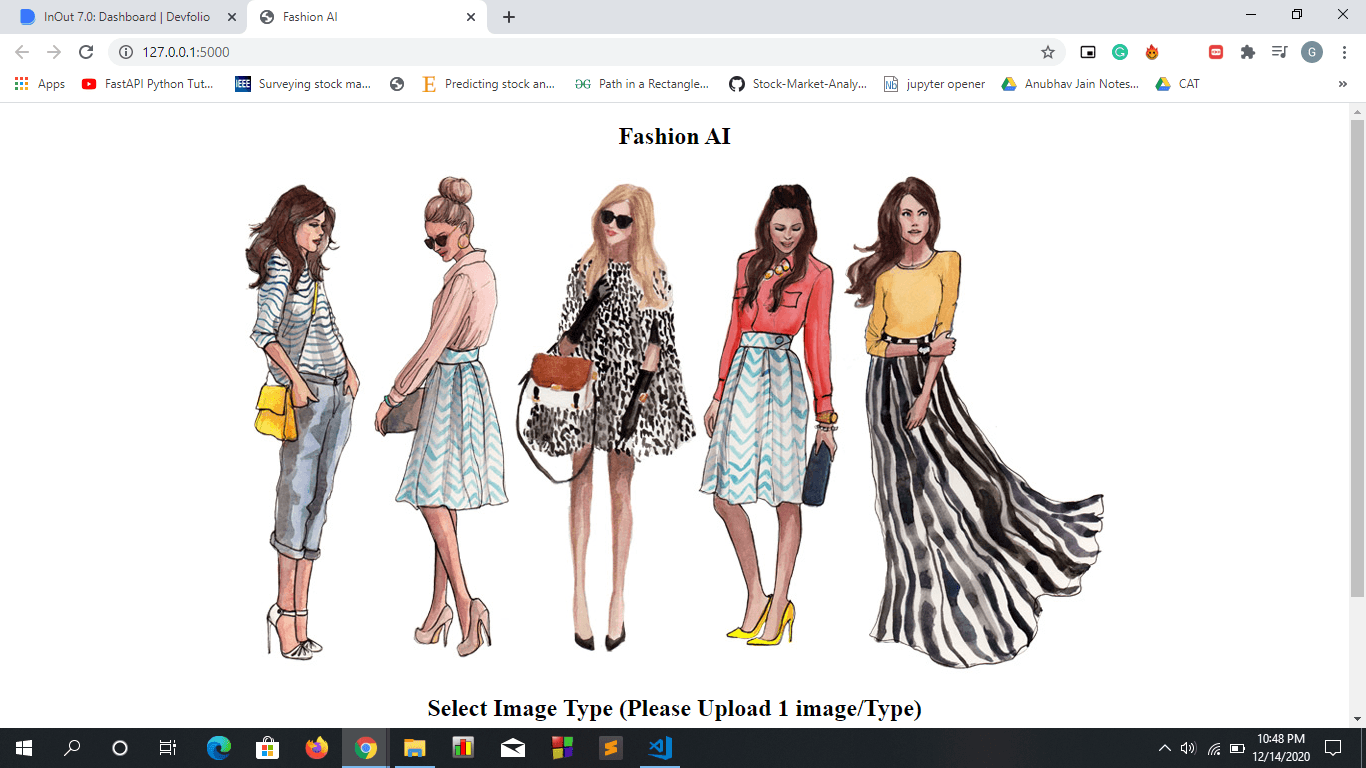Click the Chrome taskbar icon
This screenshot has height=768, width=1366.
[366, 748]
